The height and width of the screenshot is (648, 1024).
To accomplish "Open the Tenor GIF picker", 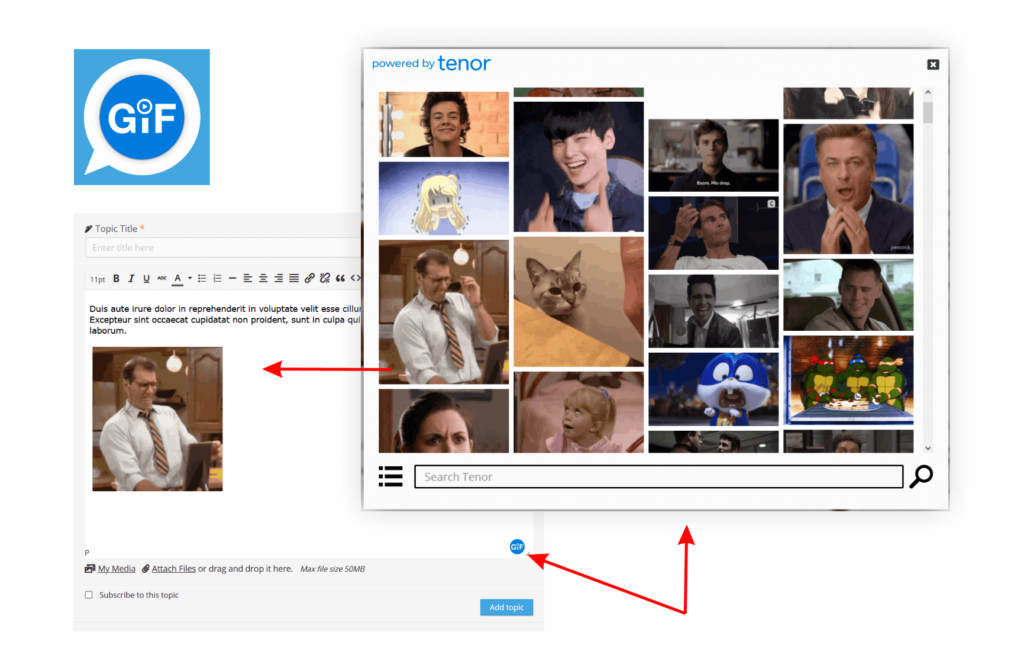I will (516, 546).
